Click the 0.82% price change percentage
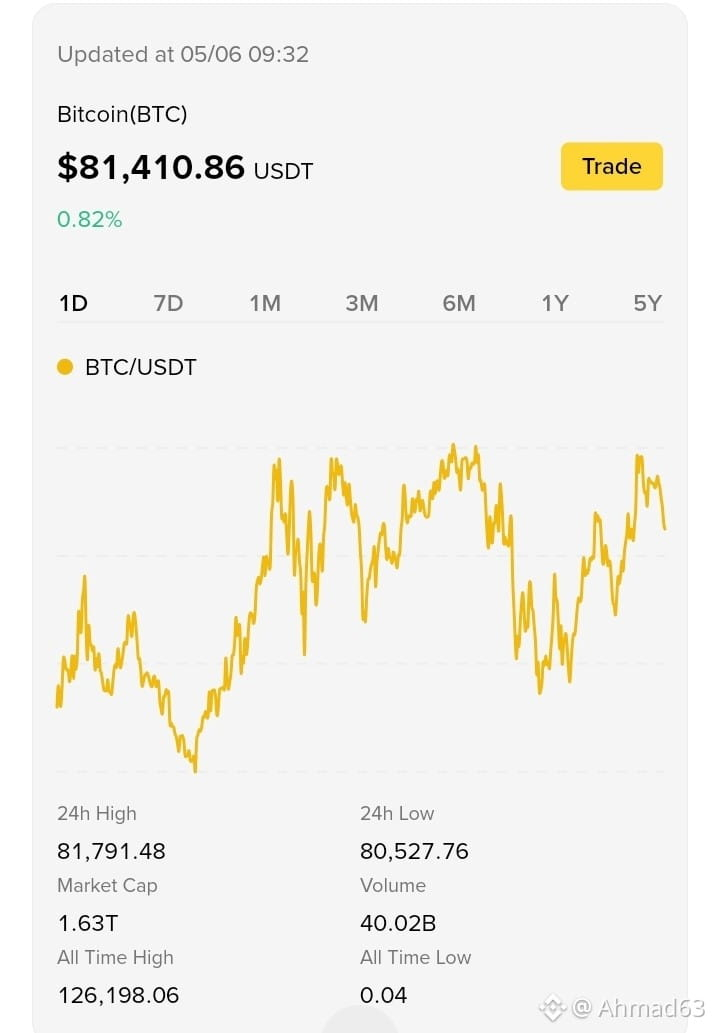 [90, 219]
